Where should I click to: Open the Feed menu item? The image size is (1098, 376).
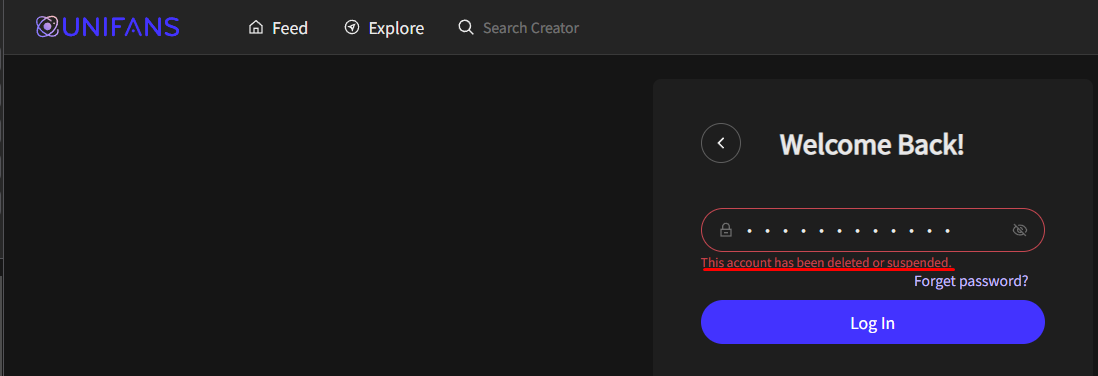(278, 28)
